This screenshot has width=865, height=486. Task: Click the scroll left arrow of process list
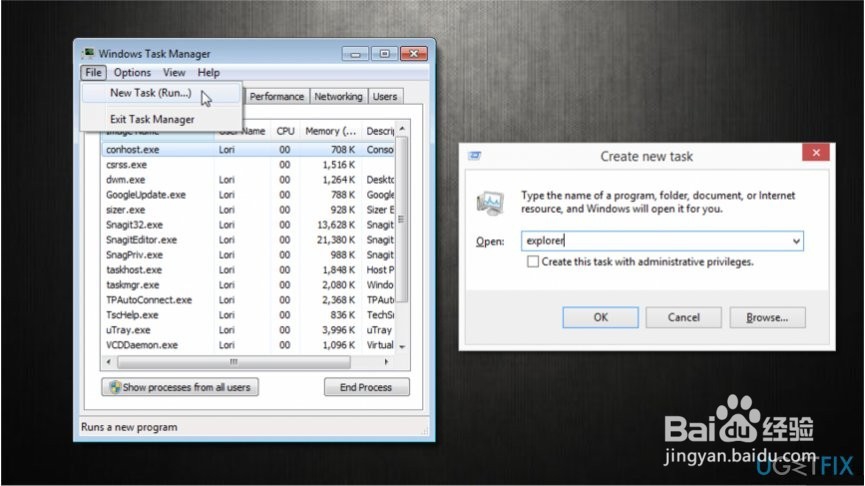pos(109,362)
